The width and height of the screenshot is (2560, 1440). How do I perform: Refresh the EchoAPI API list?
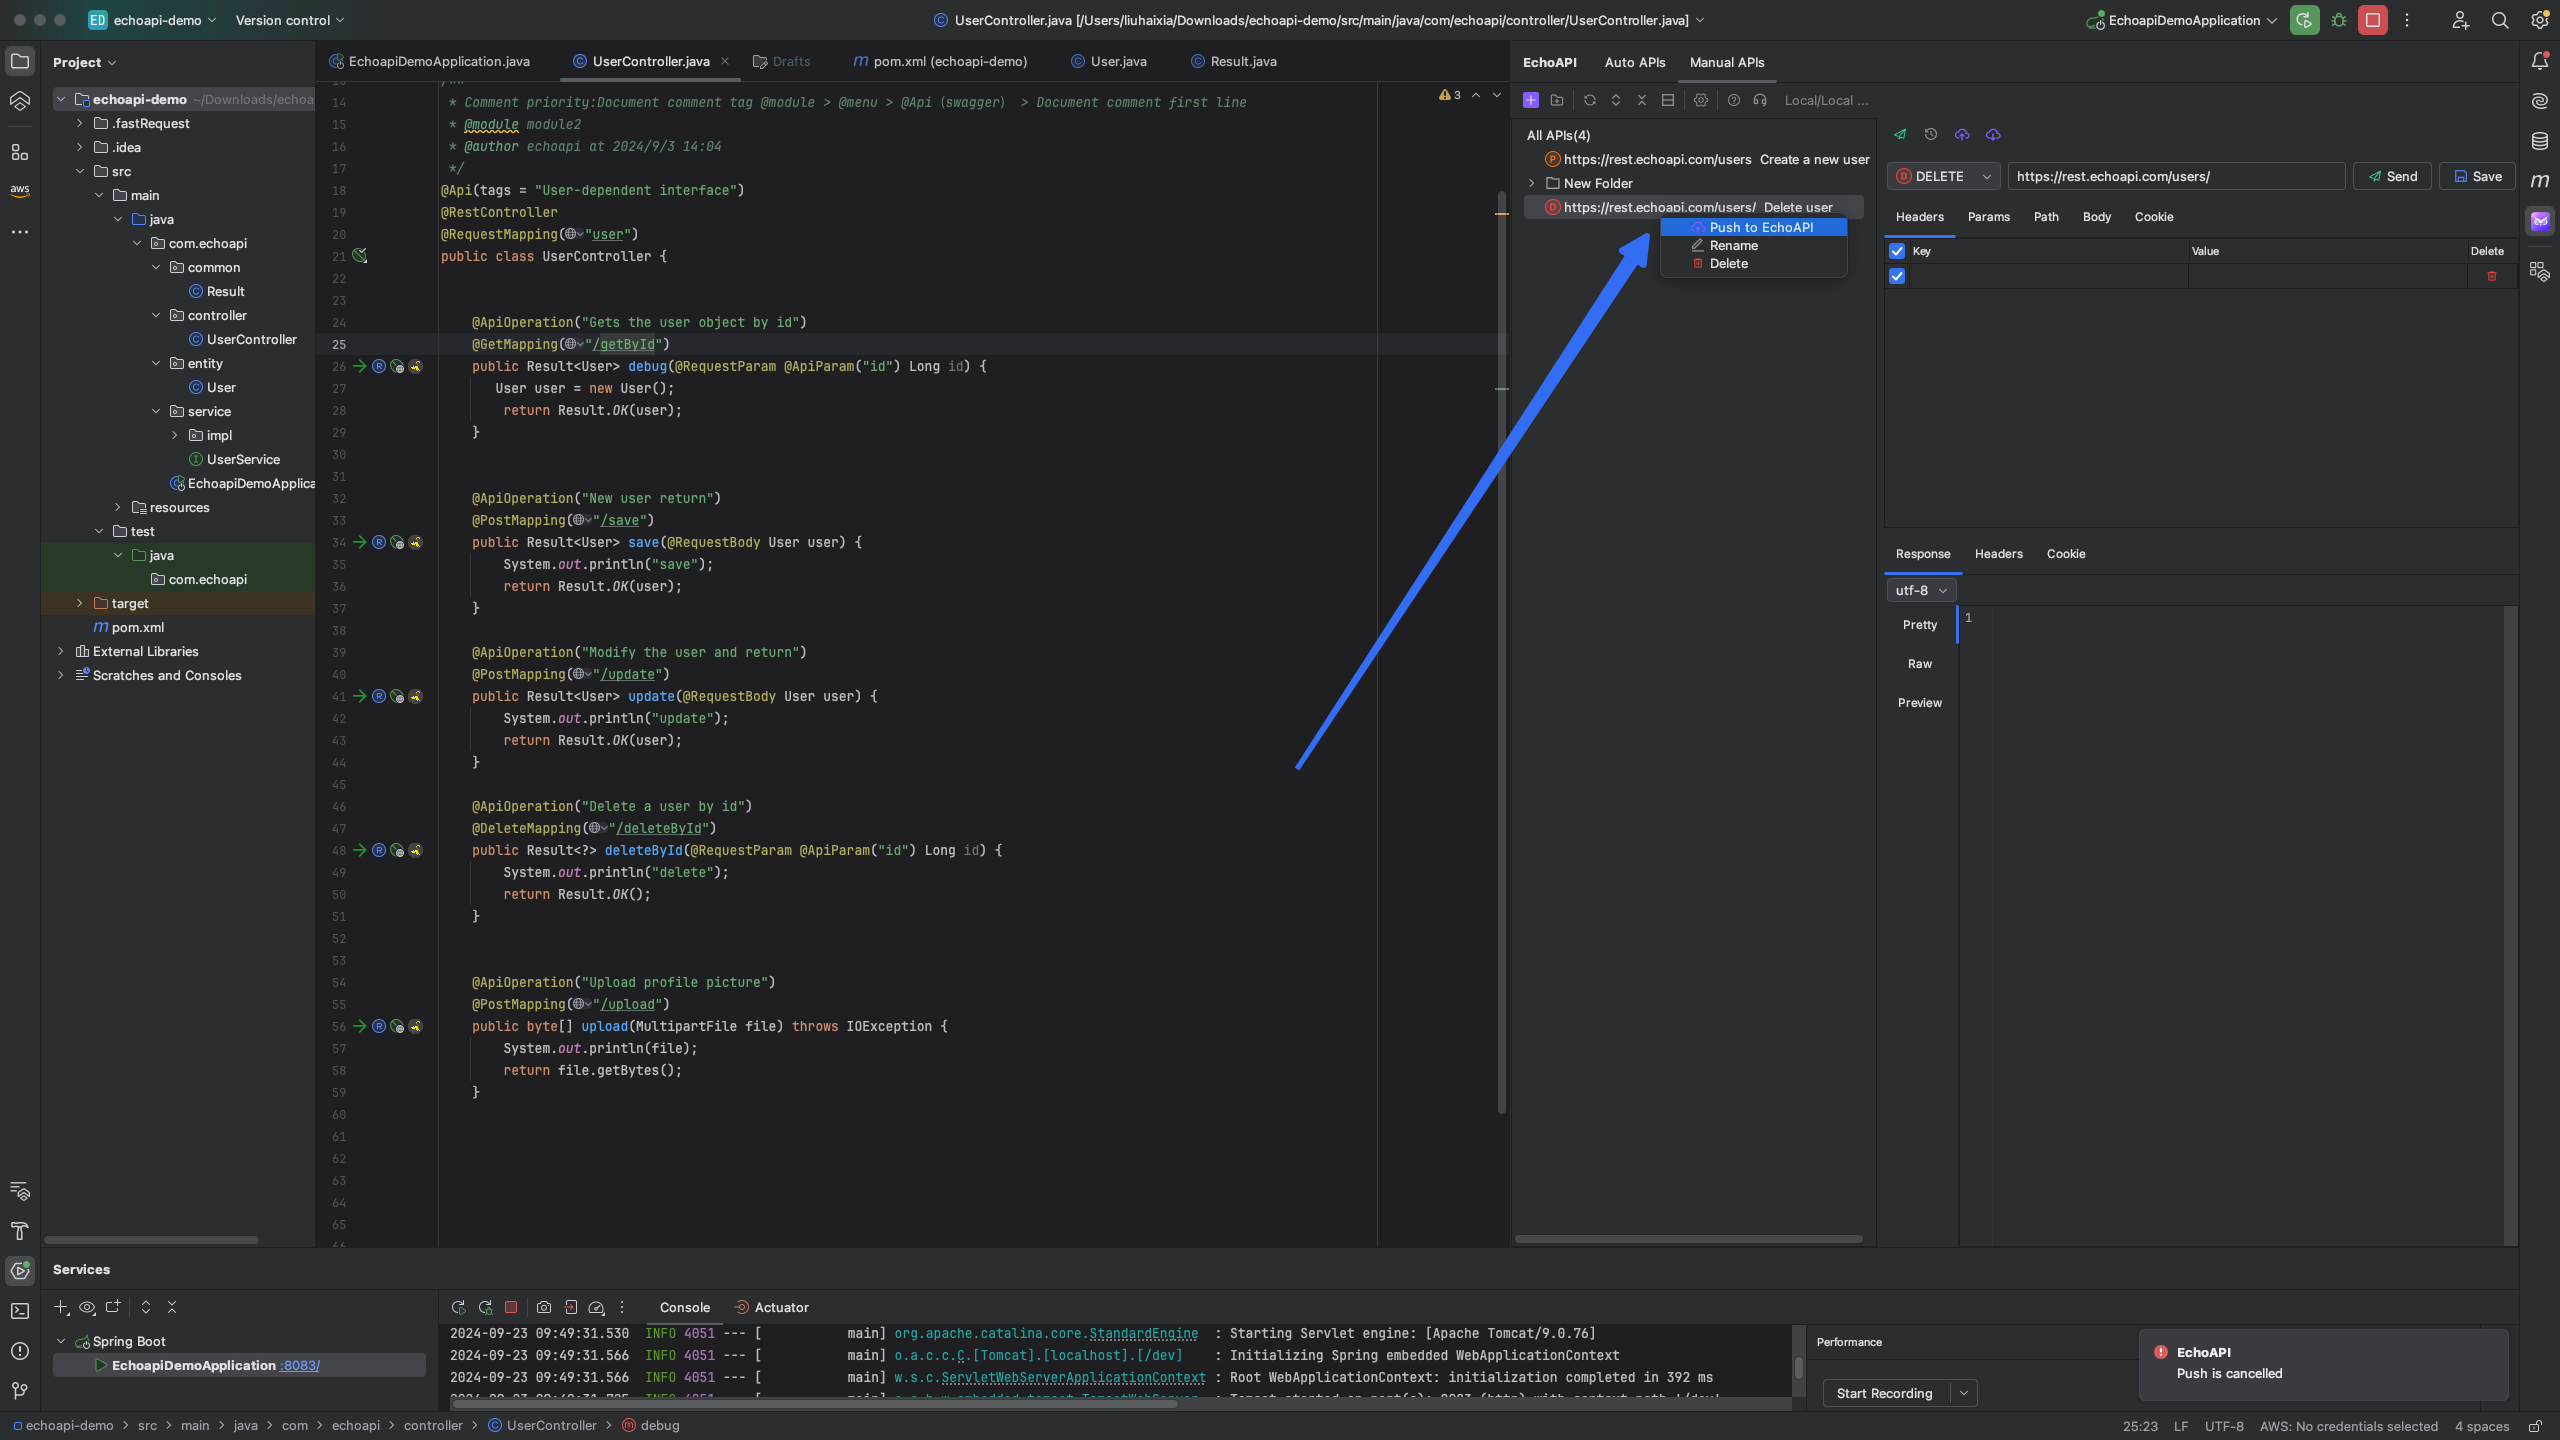tap(1589, 100)
